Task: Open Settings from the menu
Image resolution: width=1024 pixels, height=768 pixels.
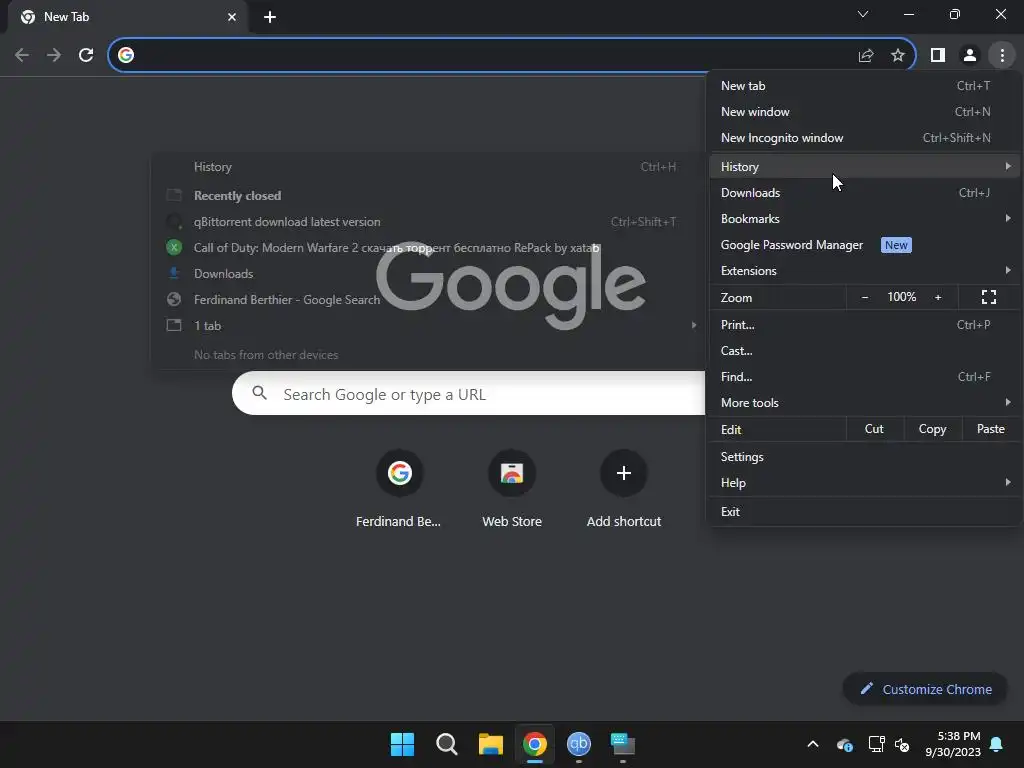Action: coord(864,456)
